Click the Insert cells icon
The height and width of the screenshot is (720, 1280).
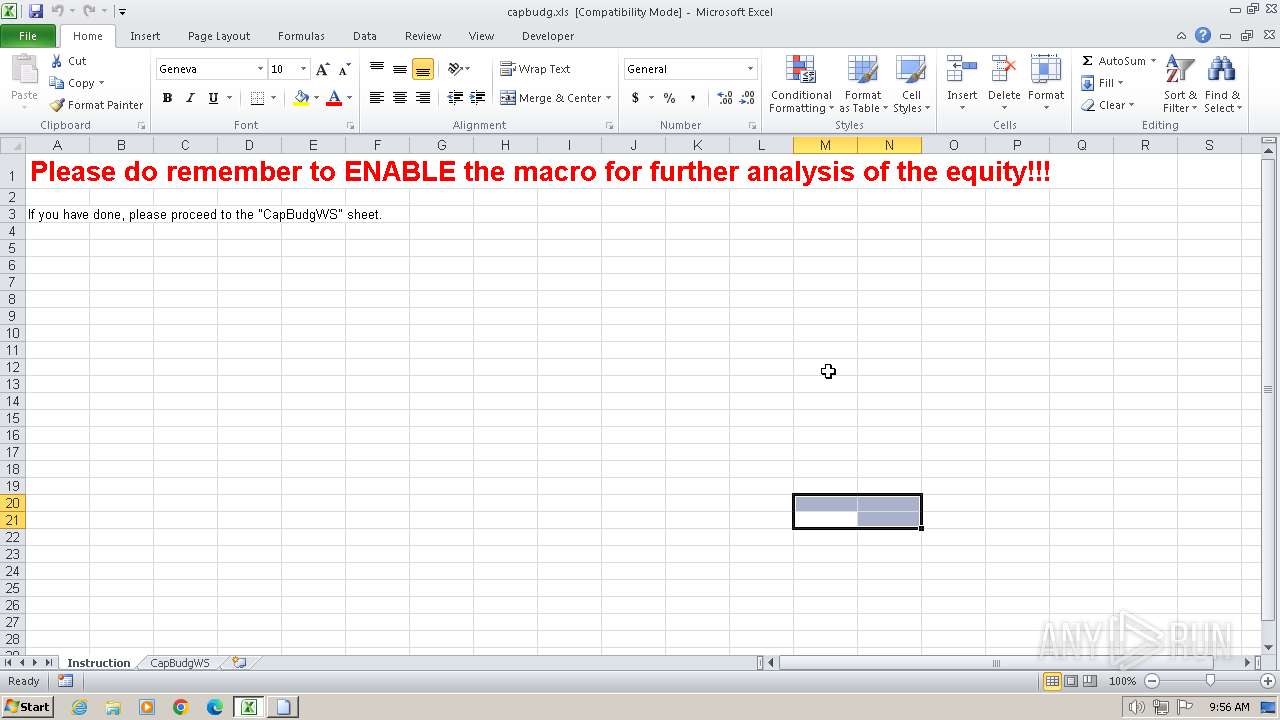pos(962,70)
